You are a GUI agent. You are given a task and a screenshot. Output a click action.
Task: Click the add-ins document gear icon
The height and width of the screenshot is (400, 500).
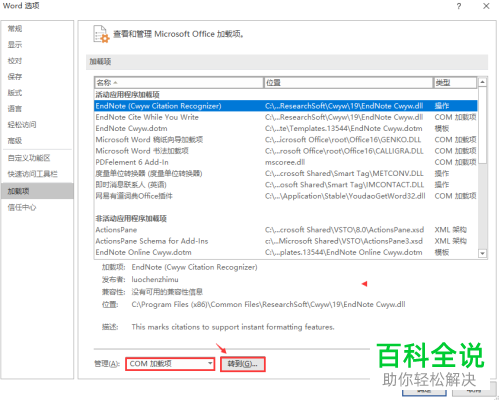(101, 34)
